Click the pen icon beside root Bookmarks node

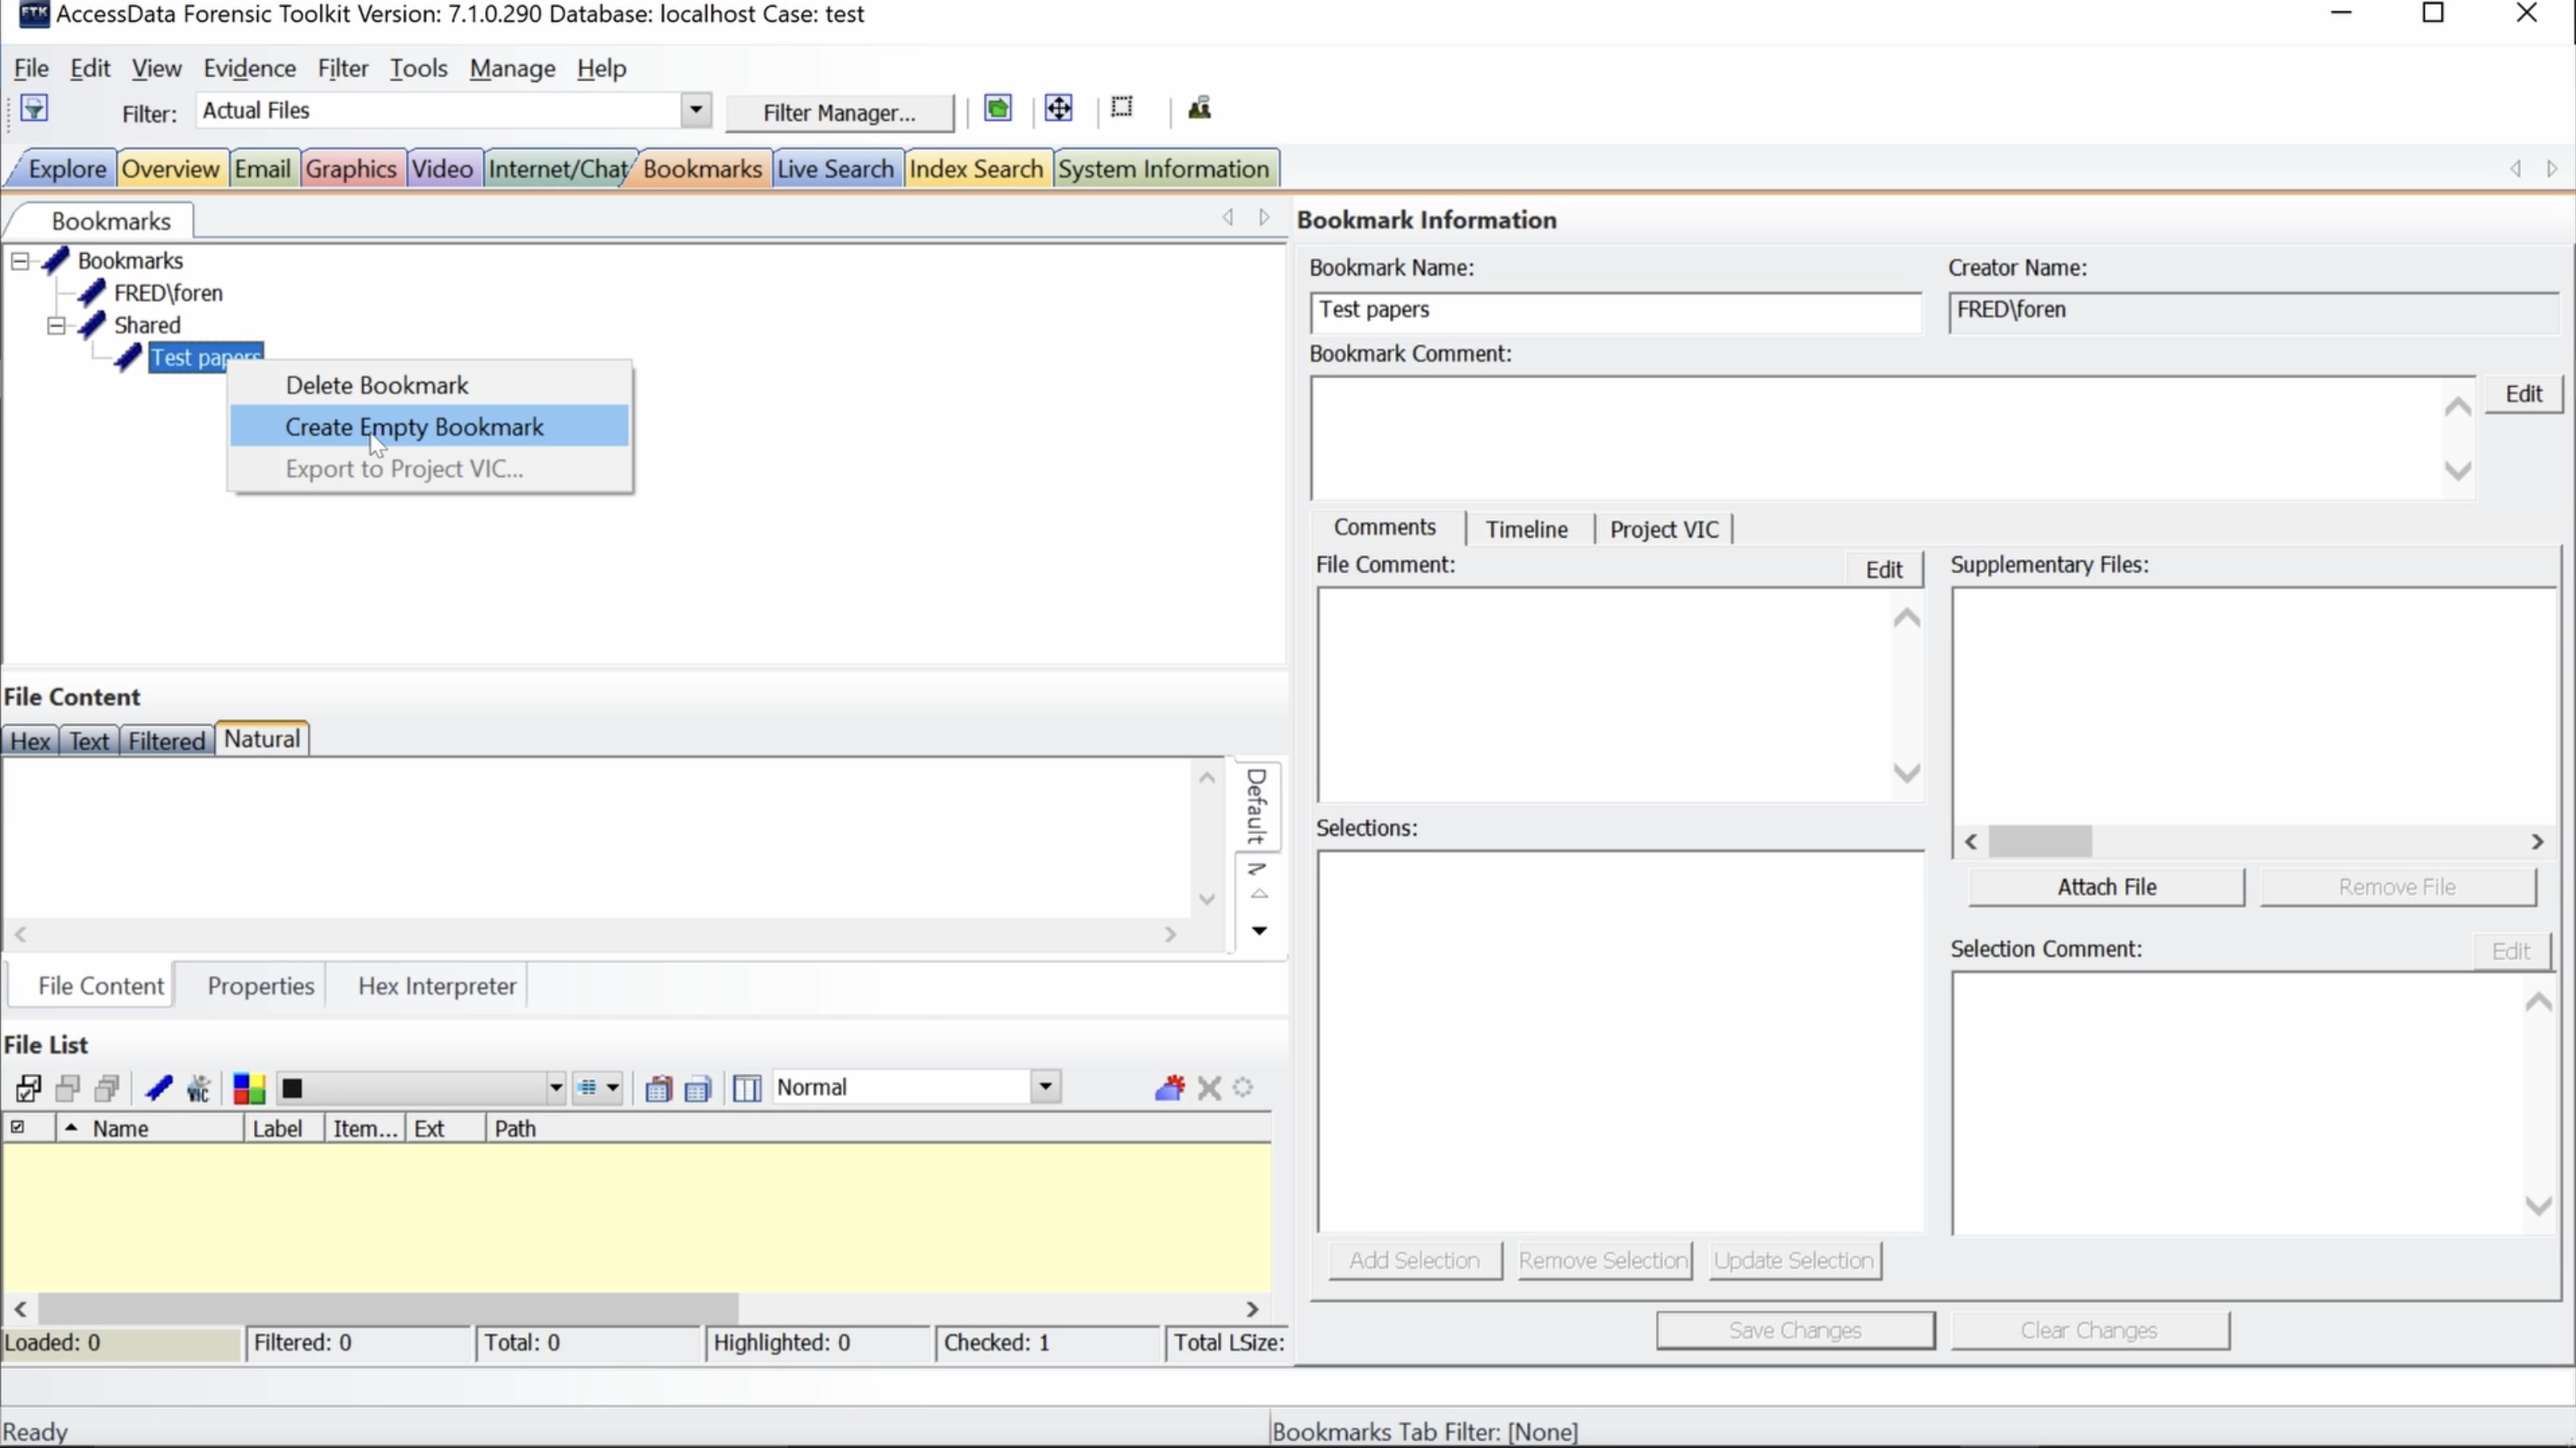pos(55,260)
